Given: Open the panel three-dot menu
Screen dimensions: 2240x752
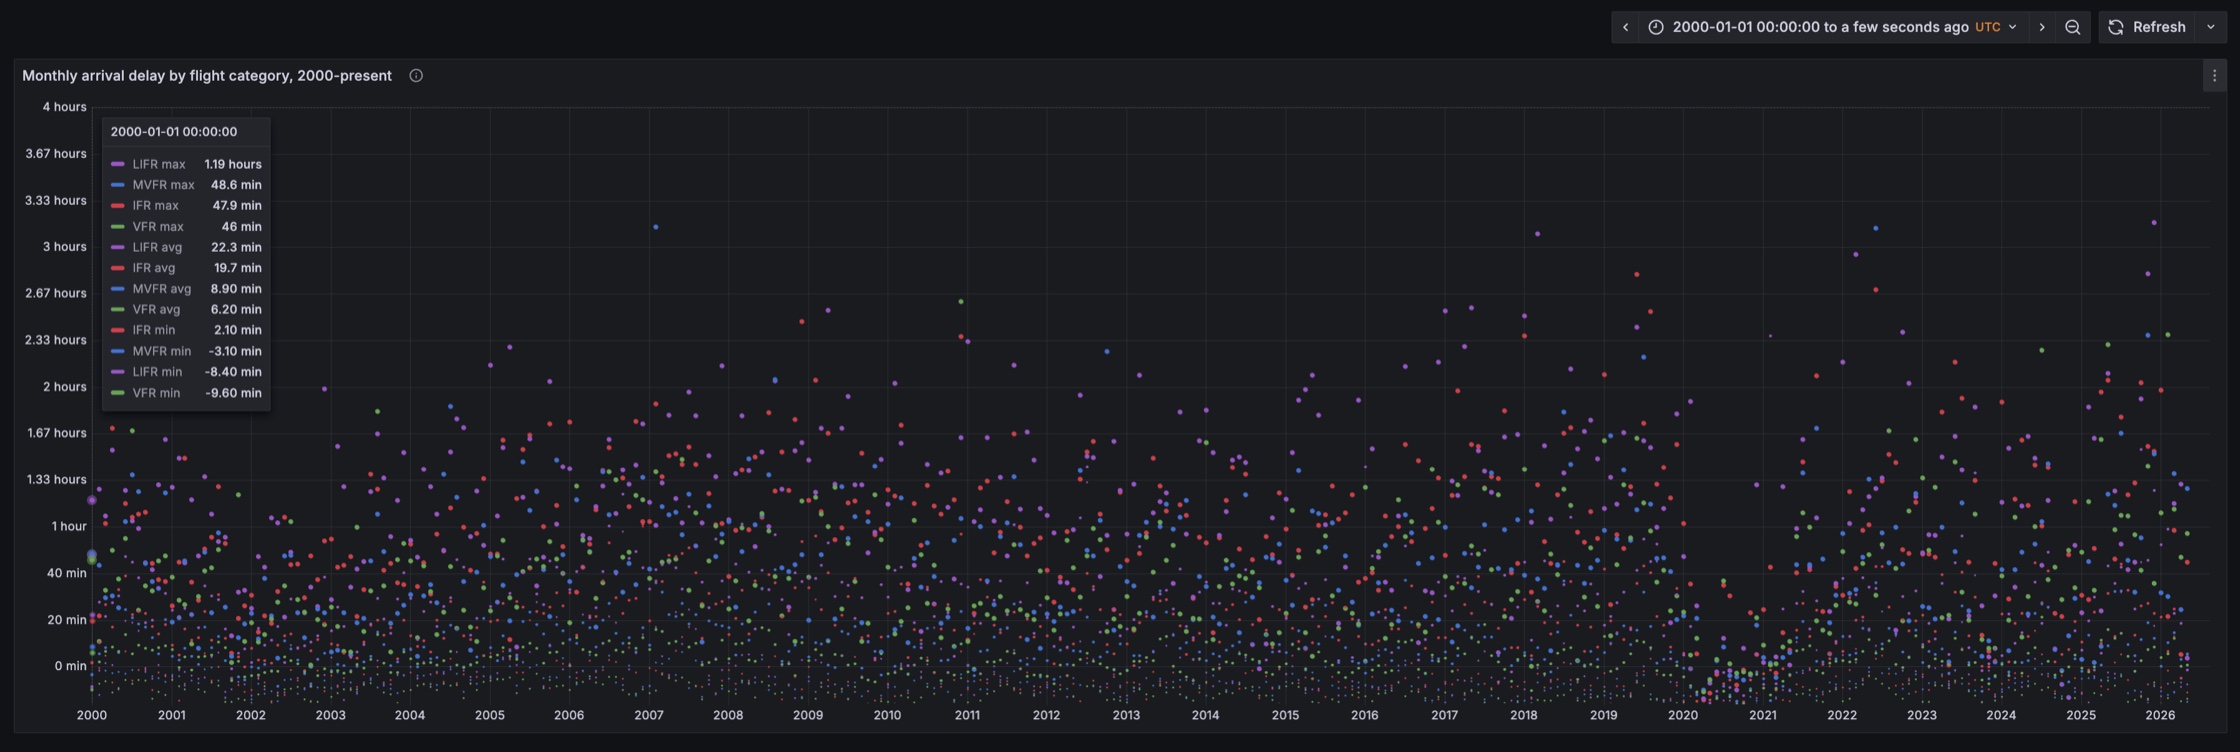Looking at the screenshot, I should tap(2214, 76).
